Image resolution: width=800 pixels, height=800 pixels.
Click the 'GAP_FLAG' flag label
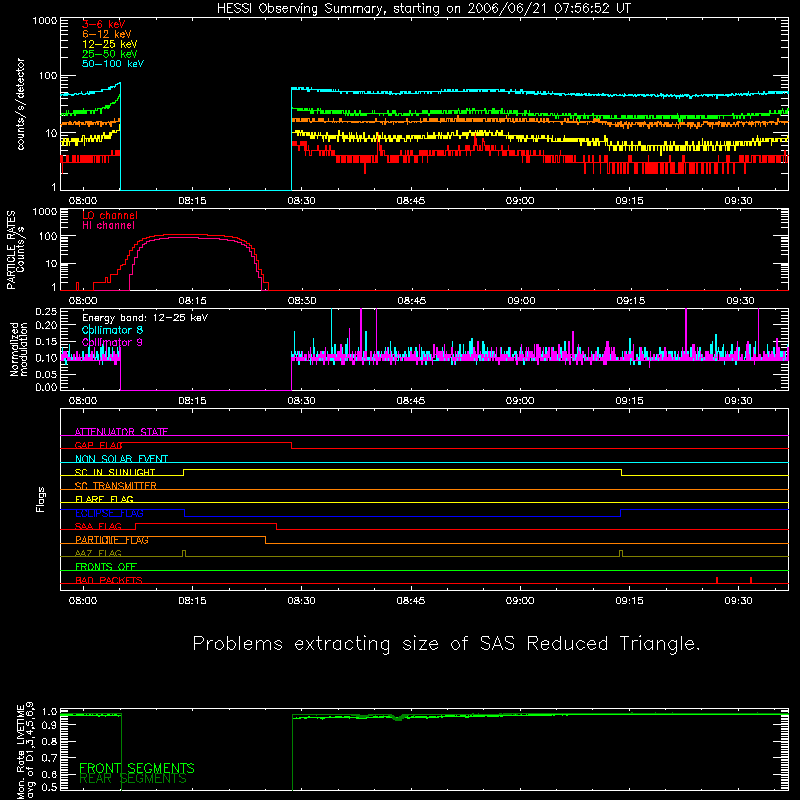coord(98,445)
